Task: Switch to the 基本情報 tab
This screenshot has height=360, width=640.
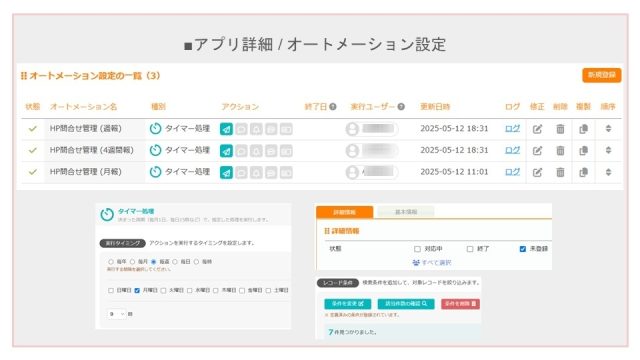Action: [x=406, y=212]
